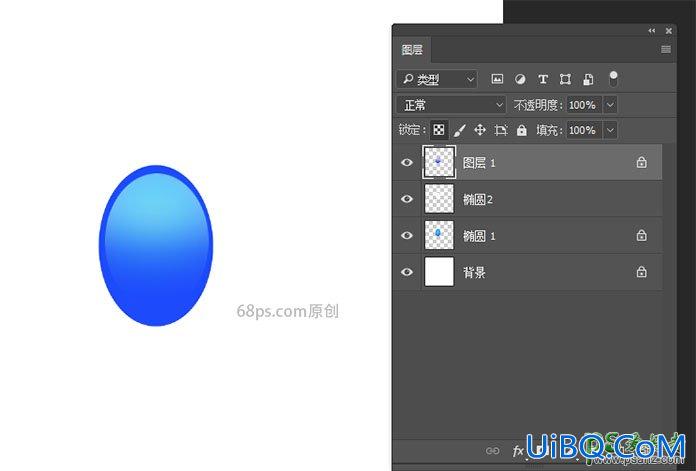Viewport: 696px width, 471px height.
Task: Click the 椭圆2 layer name
Action: point(478,200)
